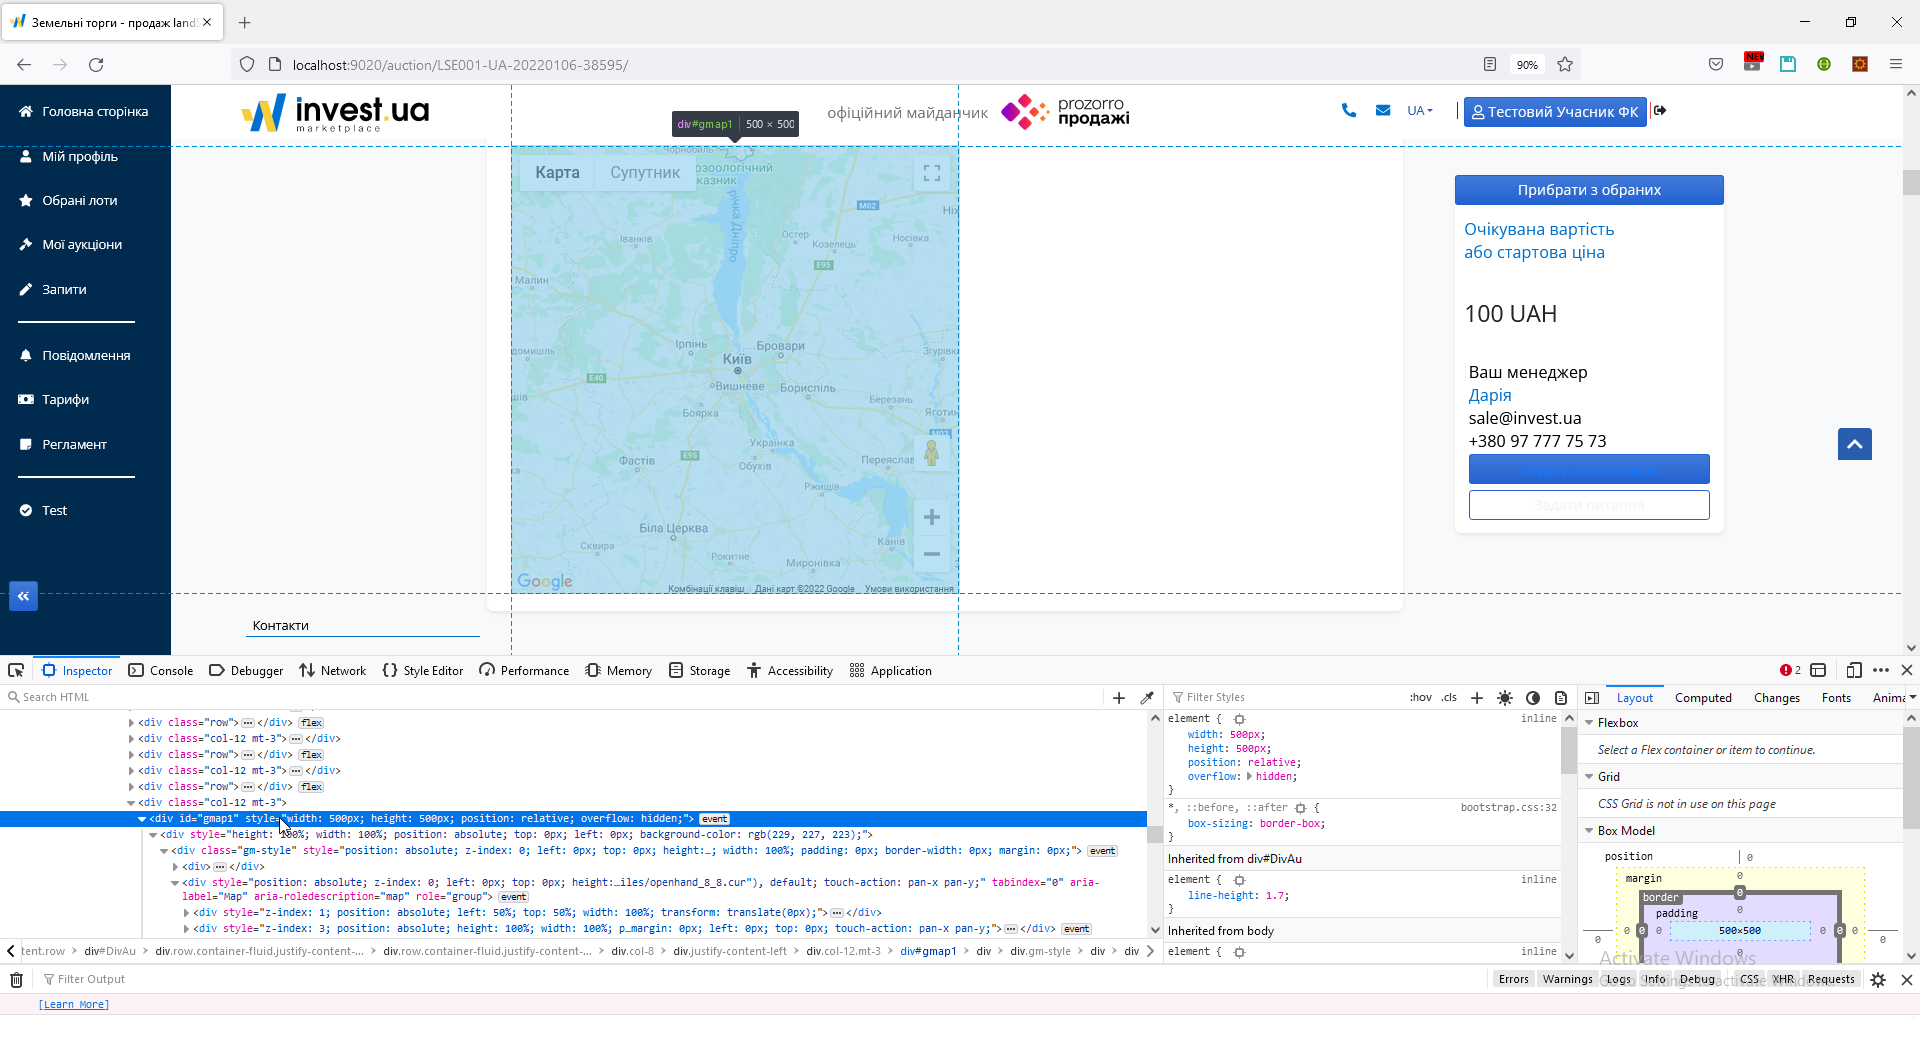Expand the overflow property shorthand arrow
The height and width of the screenshot is (1040, 1920).
tap(1249, 777)
